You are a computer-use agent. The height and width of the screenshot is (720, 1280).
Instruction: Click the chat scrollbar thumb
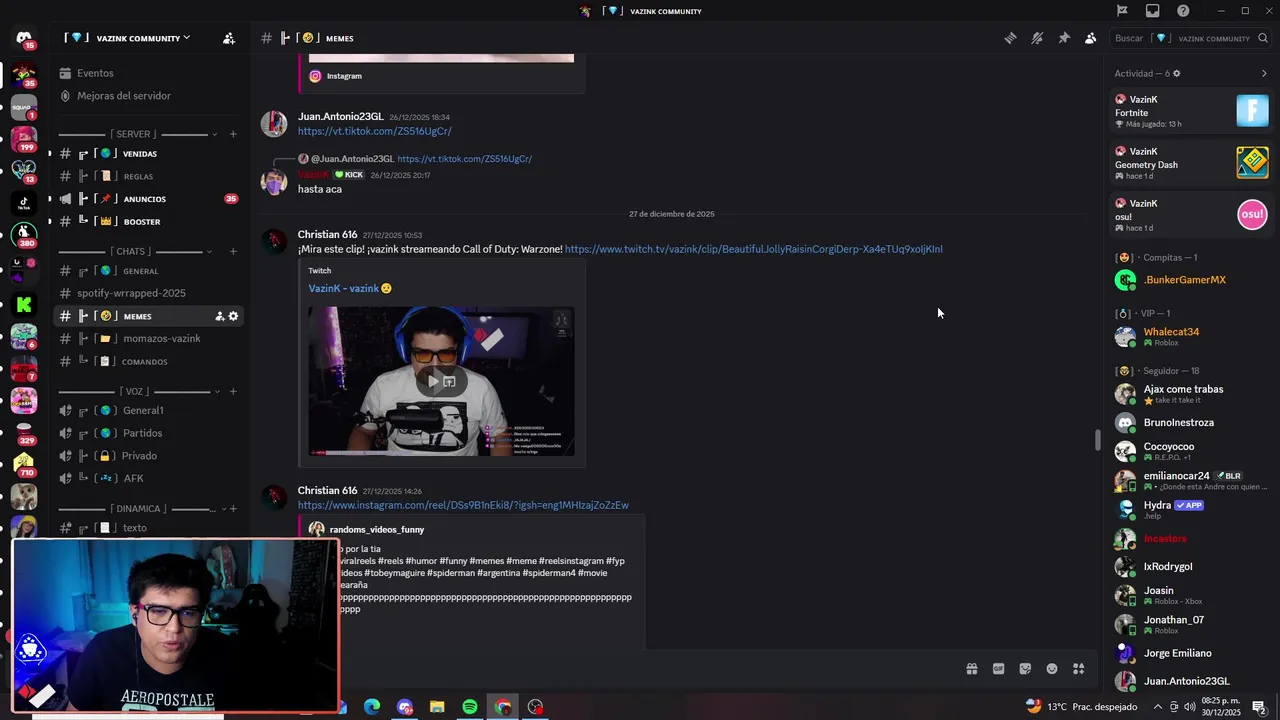tap(1098, 440)
